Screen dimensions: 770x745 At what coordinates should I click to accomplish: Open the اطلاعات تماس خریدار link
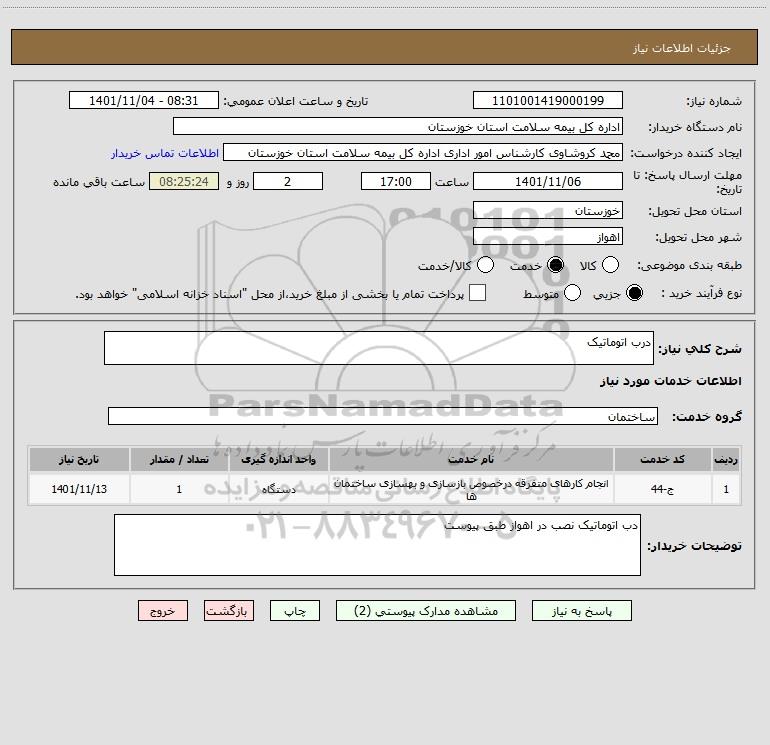pos(165,153)
